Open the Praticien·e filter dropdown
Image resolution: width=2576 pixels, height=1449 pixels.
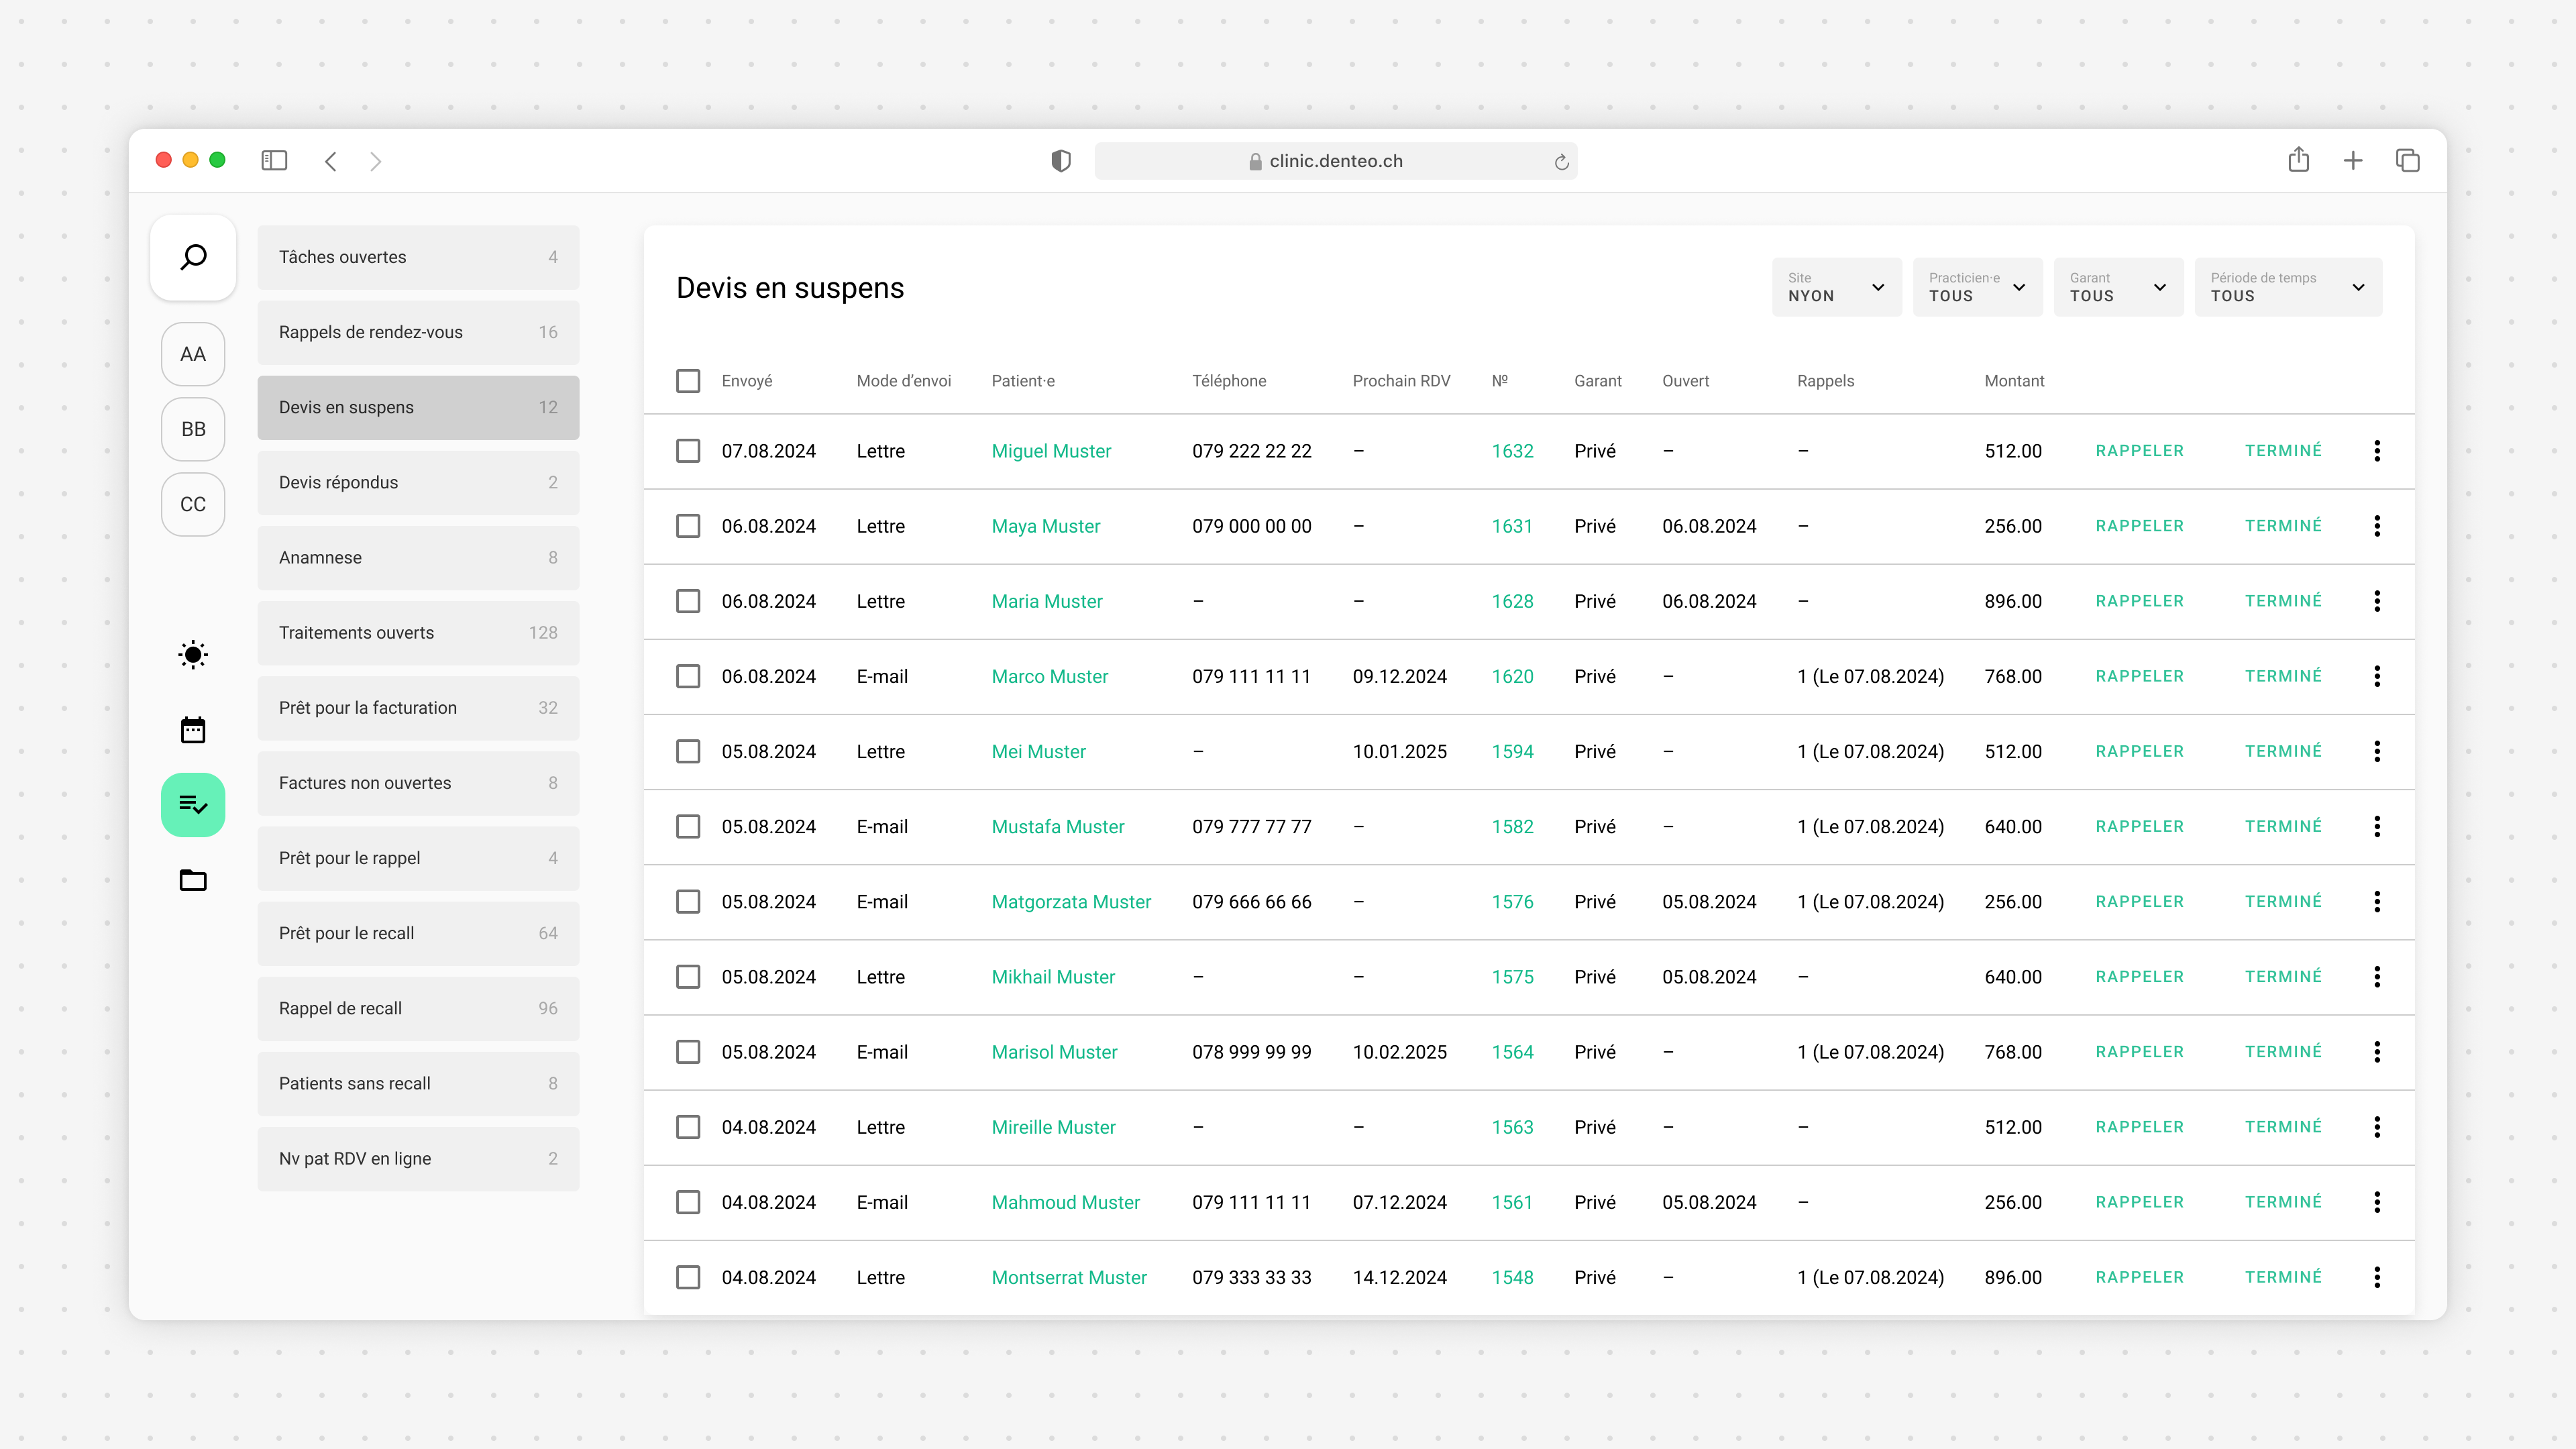1977,287
